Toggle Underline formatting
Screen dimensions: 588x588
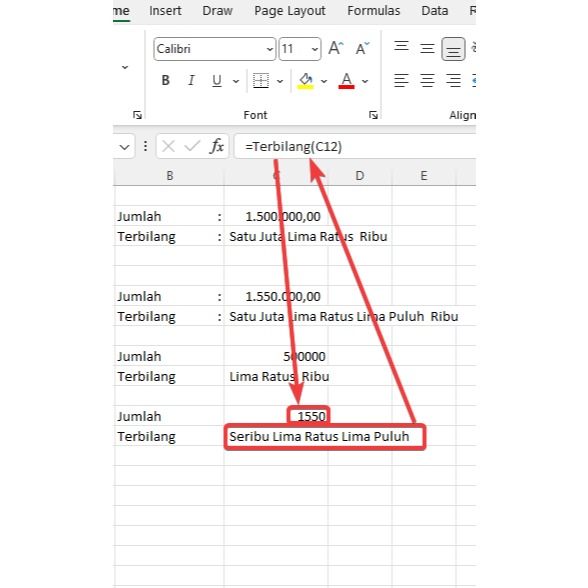(x=217, y=81)
